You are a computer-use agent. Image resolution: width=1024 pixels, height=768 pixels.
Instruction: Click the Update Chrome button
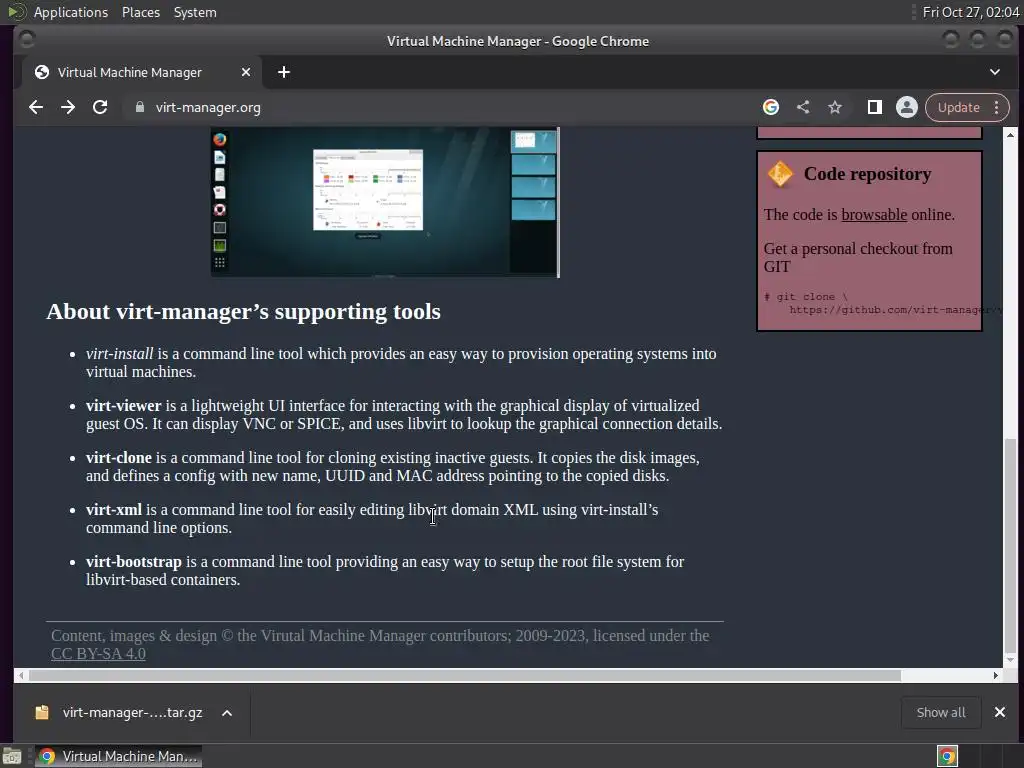(958, 107)
